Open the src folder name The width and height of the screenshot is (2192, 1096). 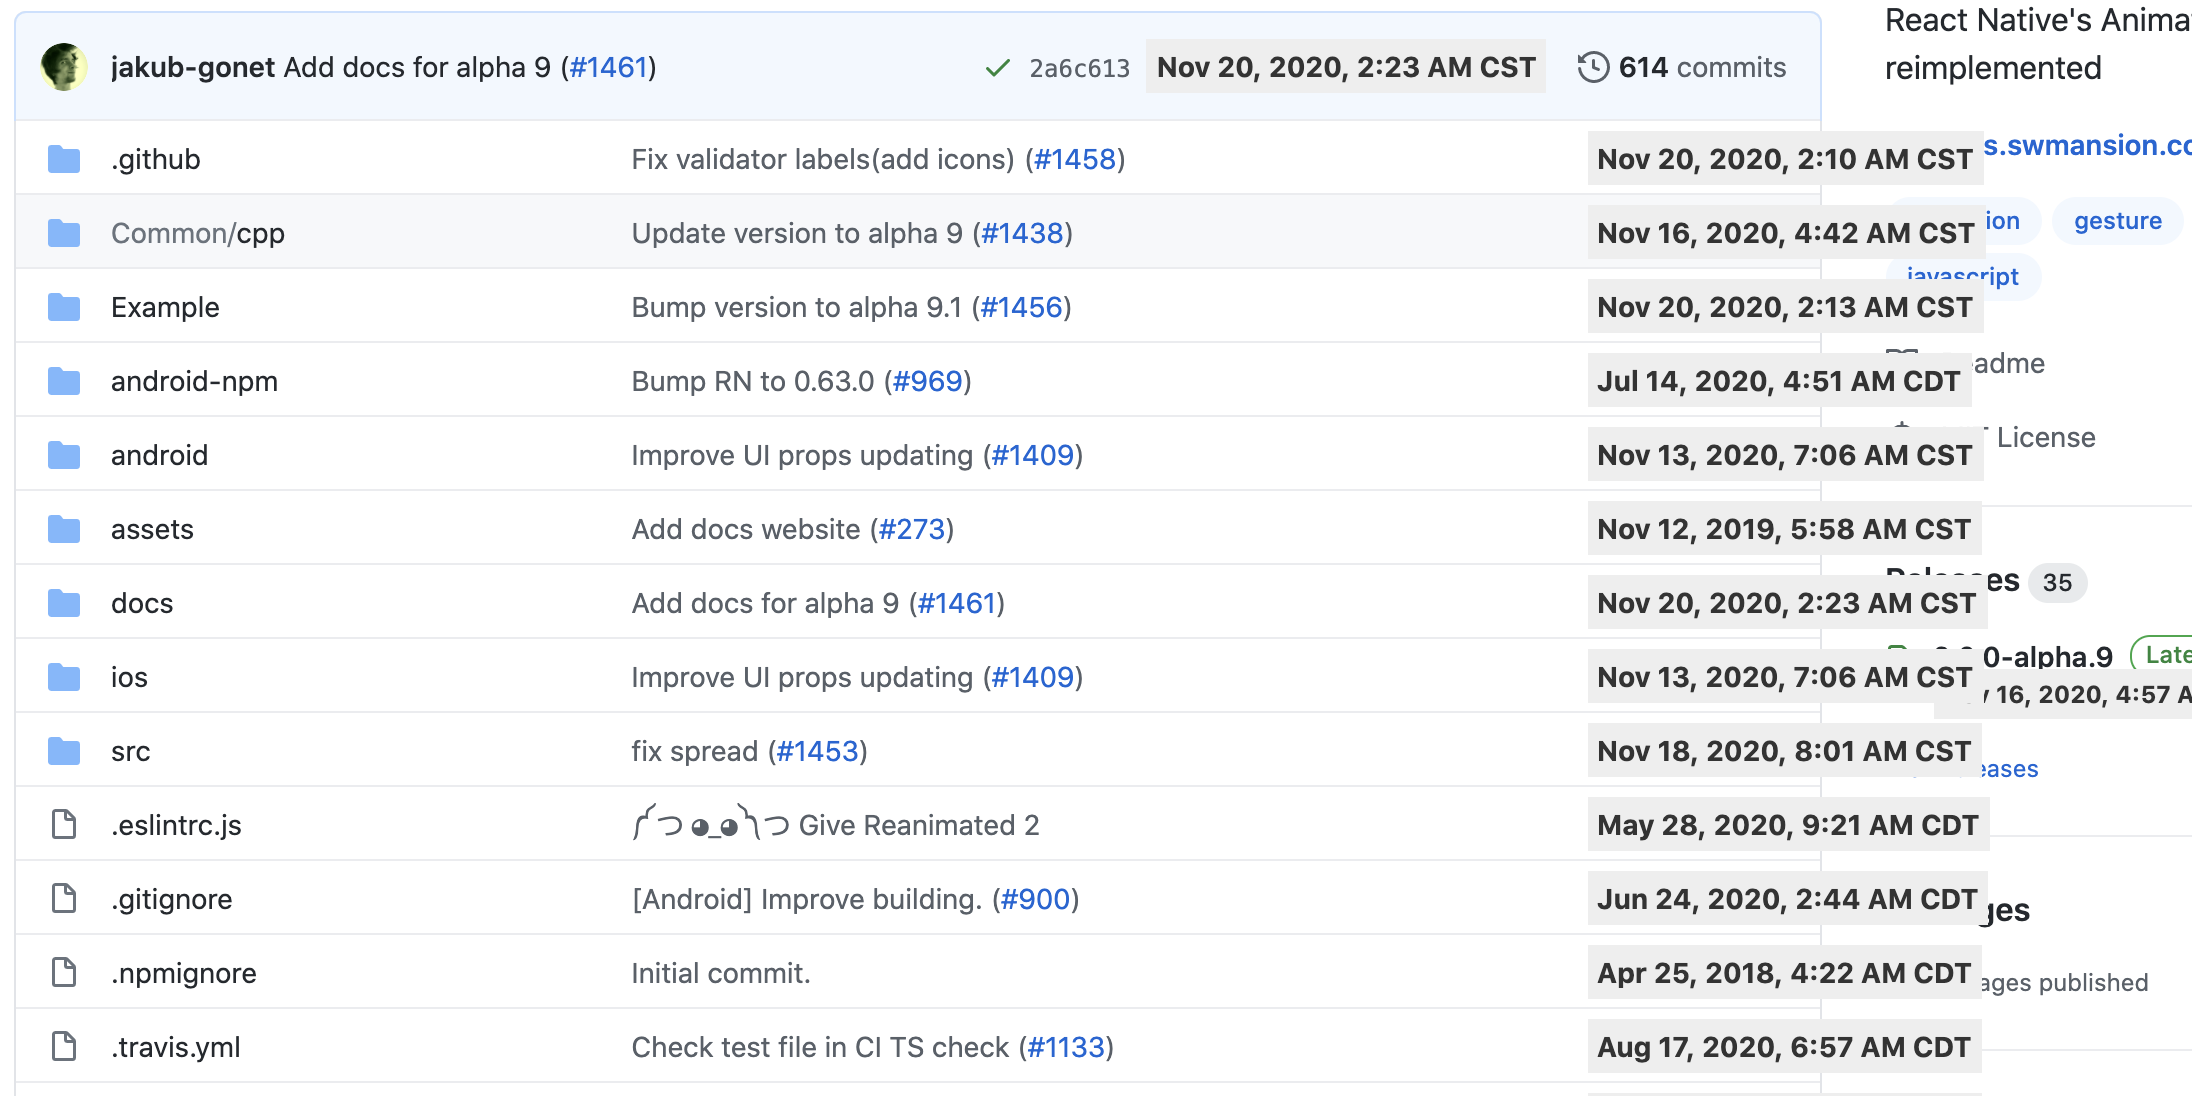point(131,751)
